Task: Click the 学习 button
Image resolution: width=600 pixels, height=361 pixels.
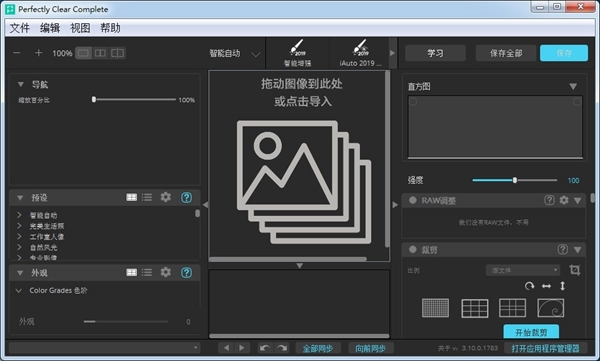Action: [x=435, y=53]
